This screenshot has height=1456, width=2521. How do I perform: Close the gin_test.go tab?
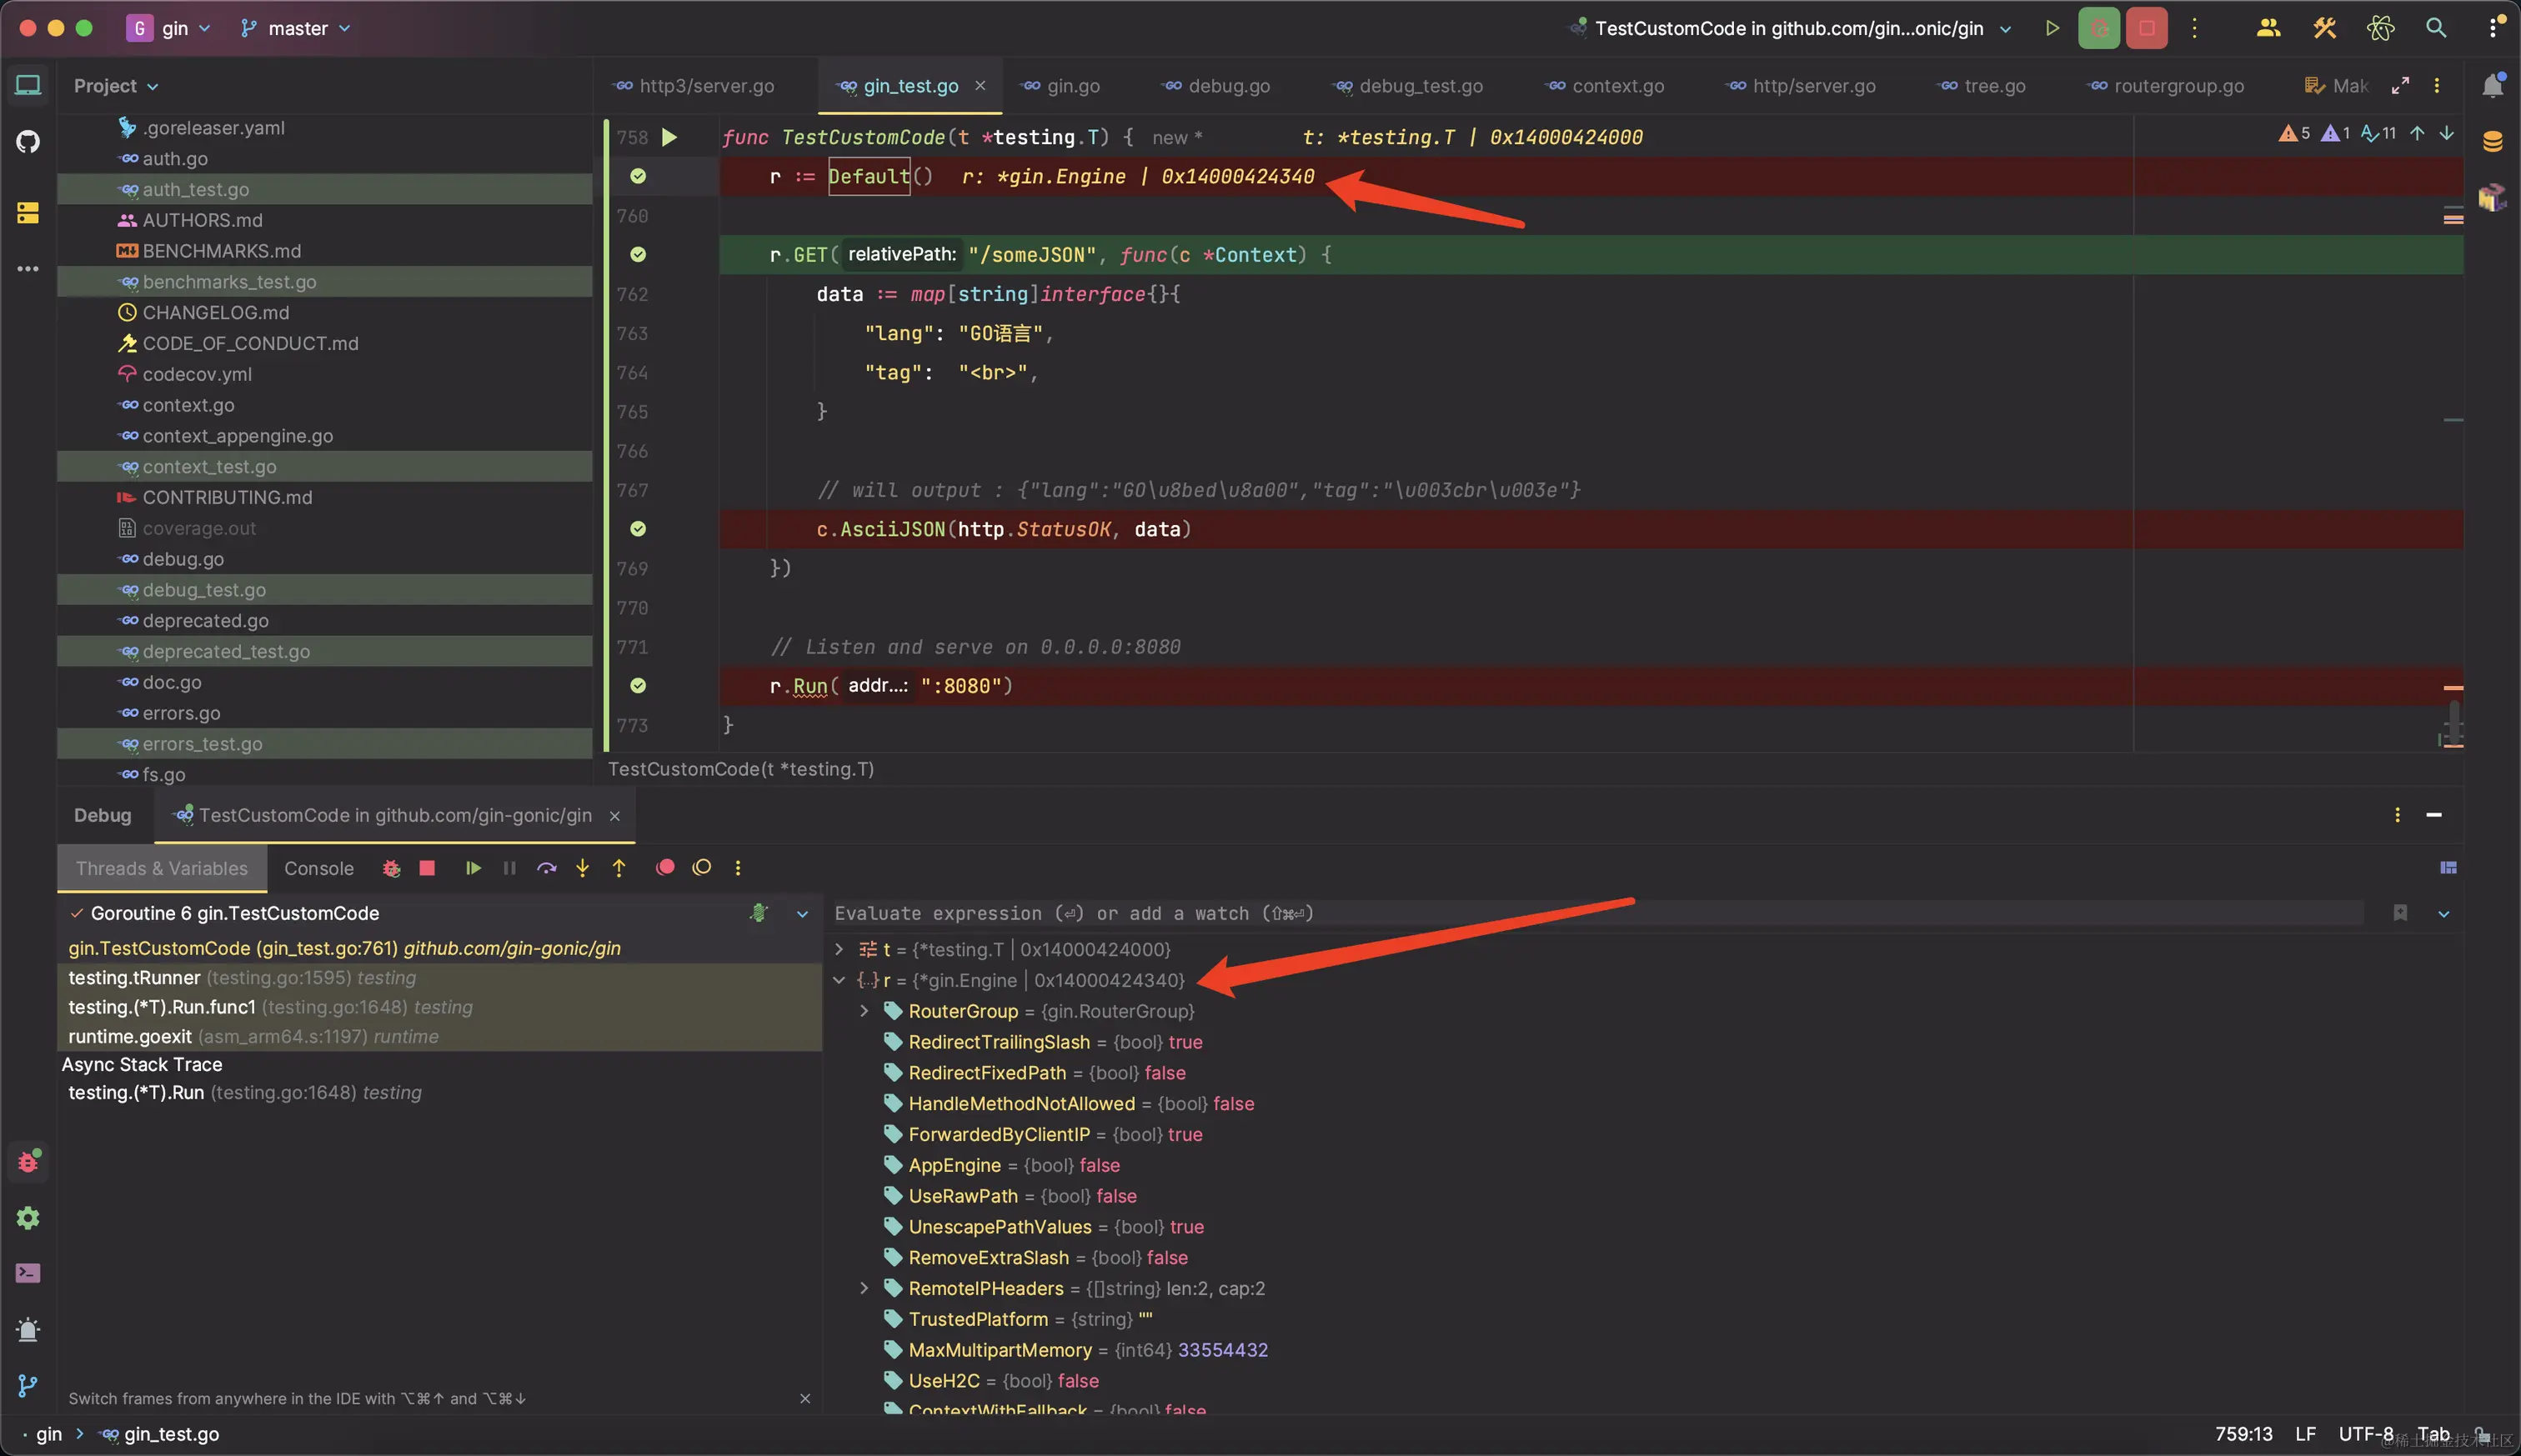tap(980, 86)
